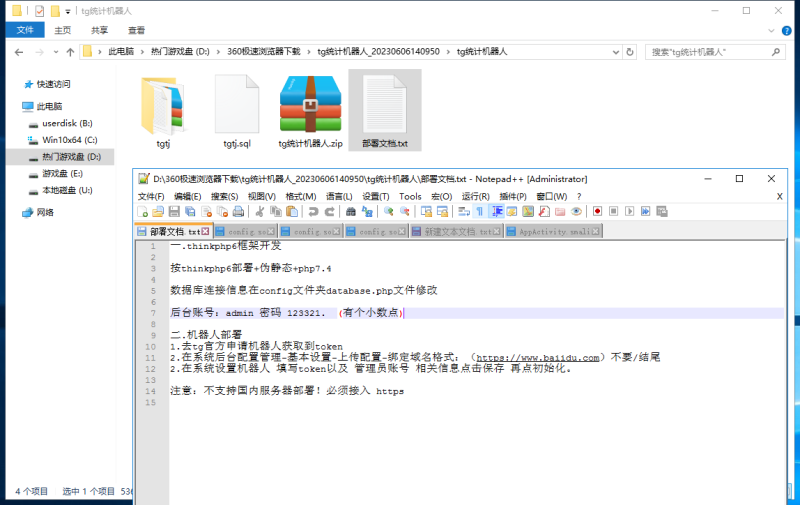Open the 编辑(E) menu in Notepad++

click(188, 196)
